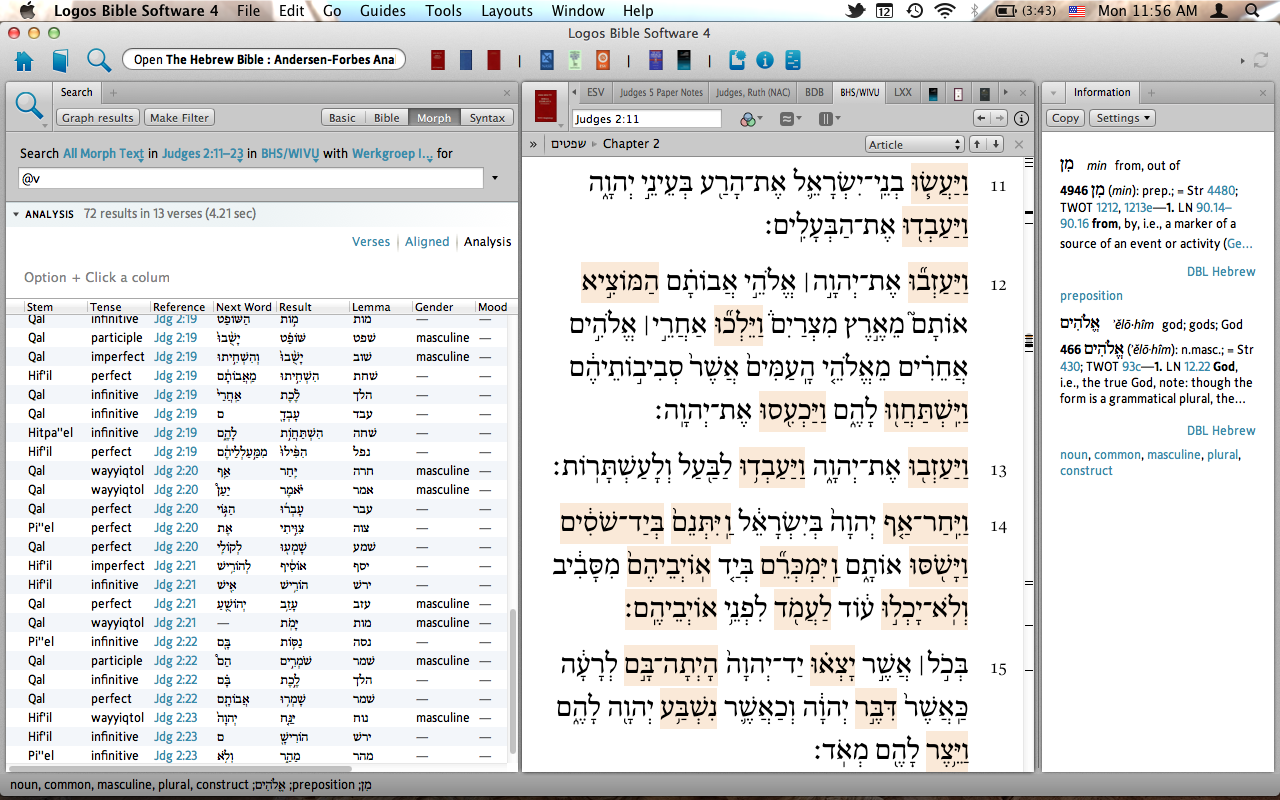The height and width of the screenshot is (800, 1280).
Task: Open the parallel resources icon
Action: coord(826,119)
